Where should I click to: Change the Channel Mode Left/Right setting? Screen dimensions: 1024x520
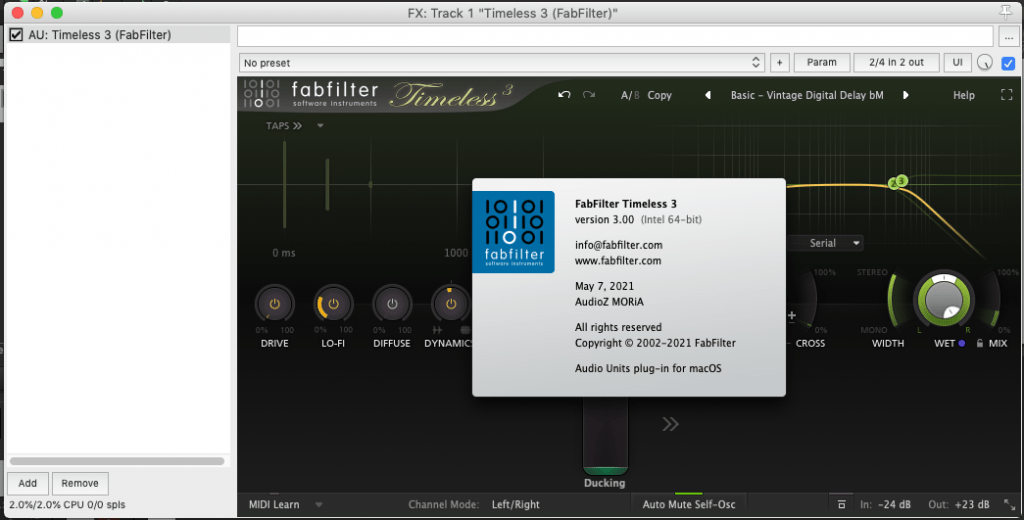pyautogui.click(x=516, y=504)
